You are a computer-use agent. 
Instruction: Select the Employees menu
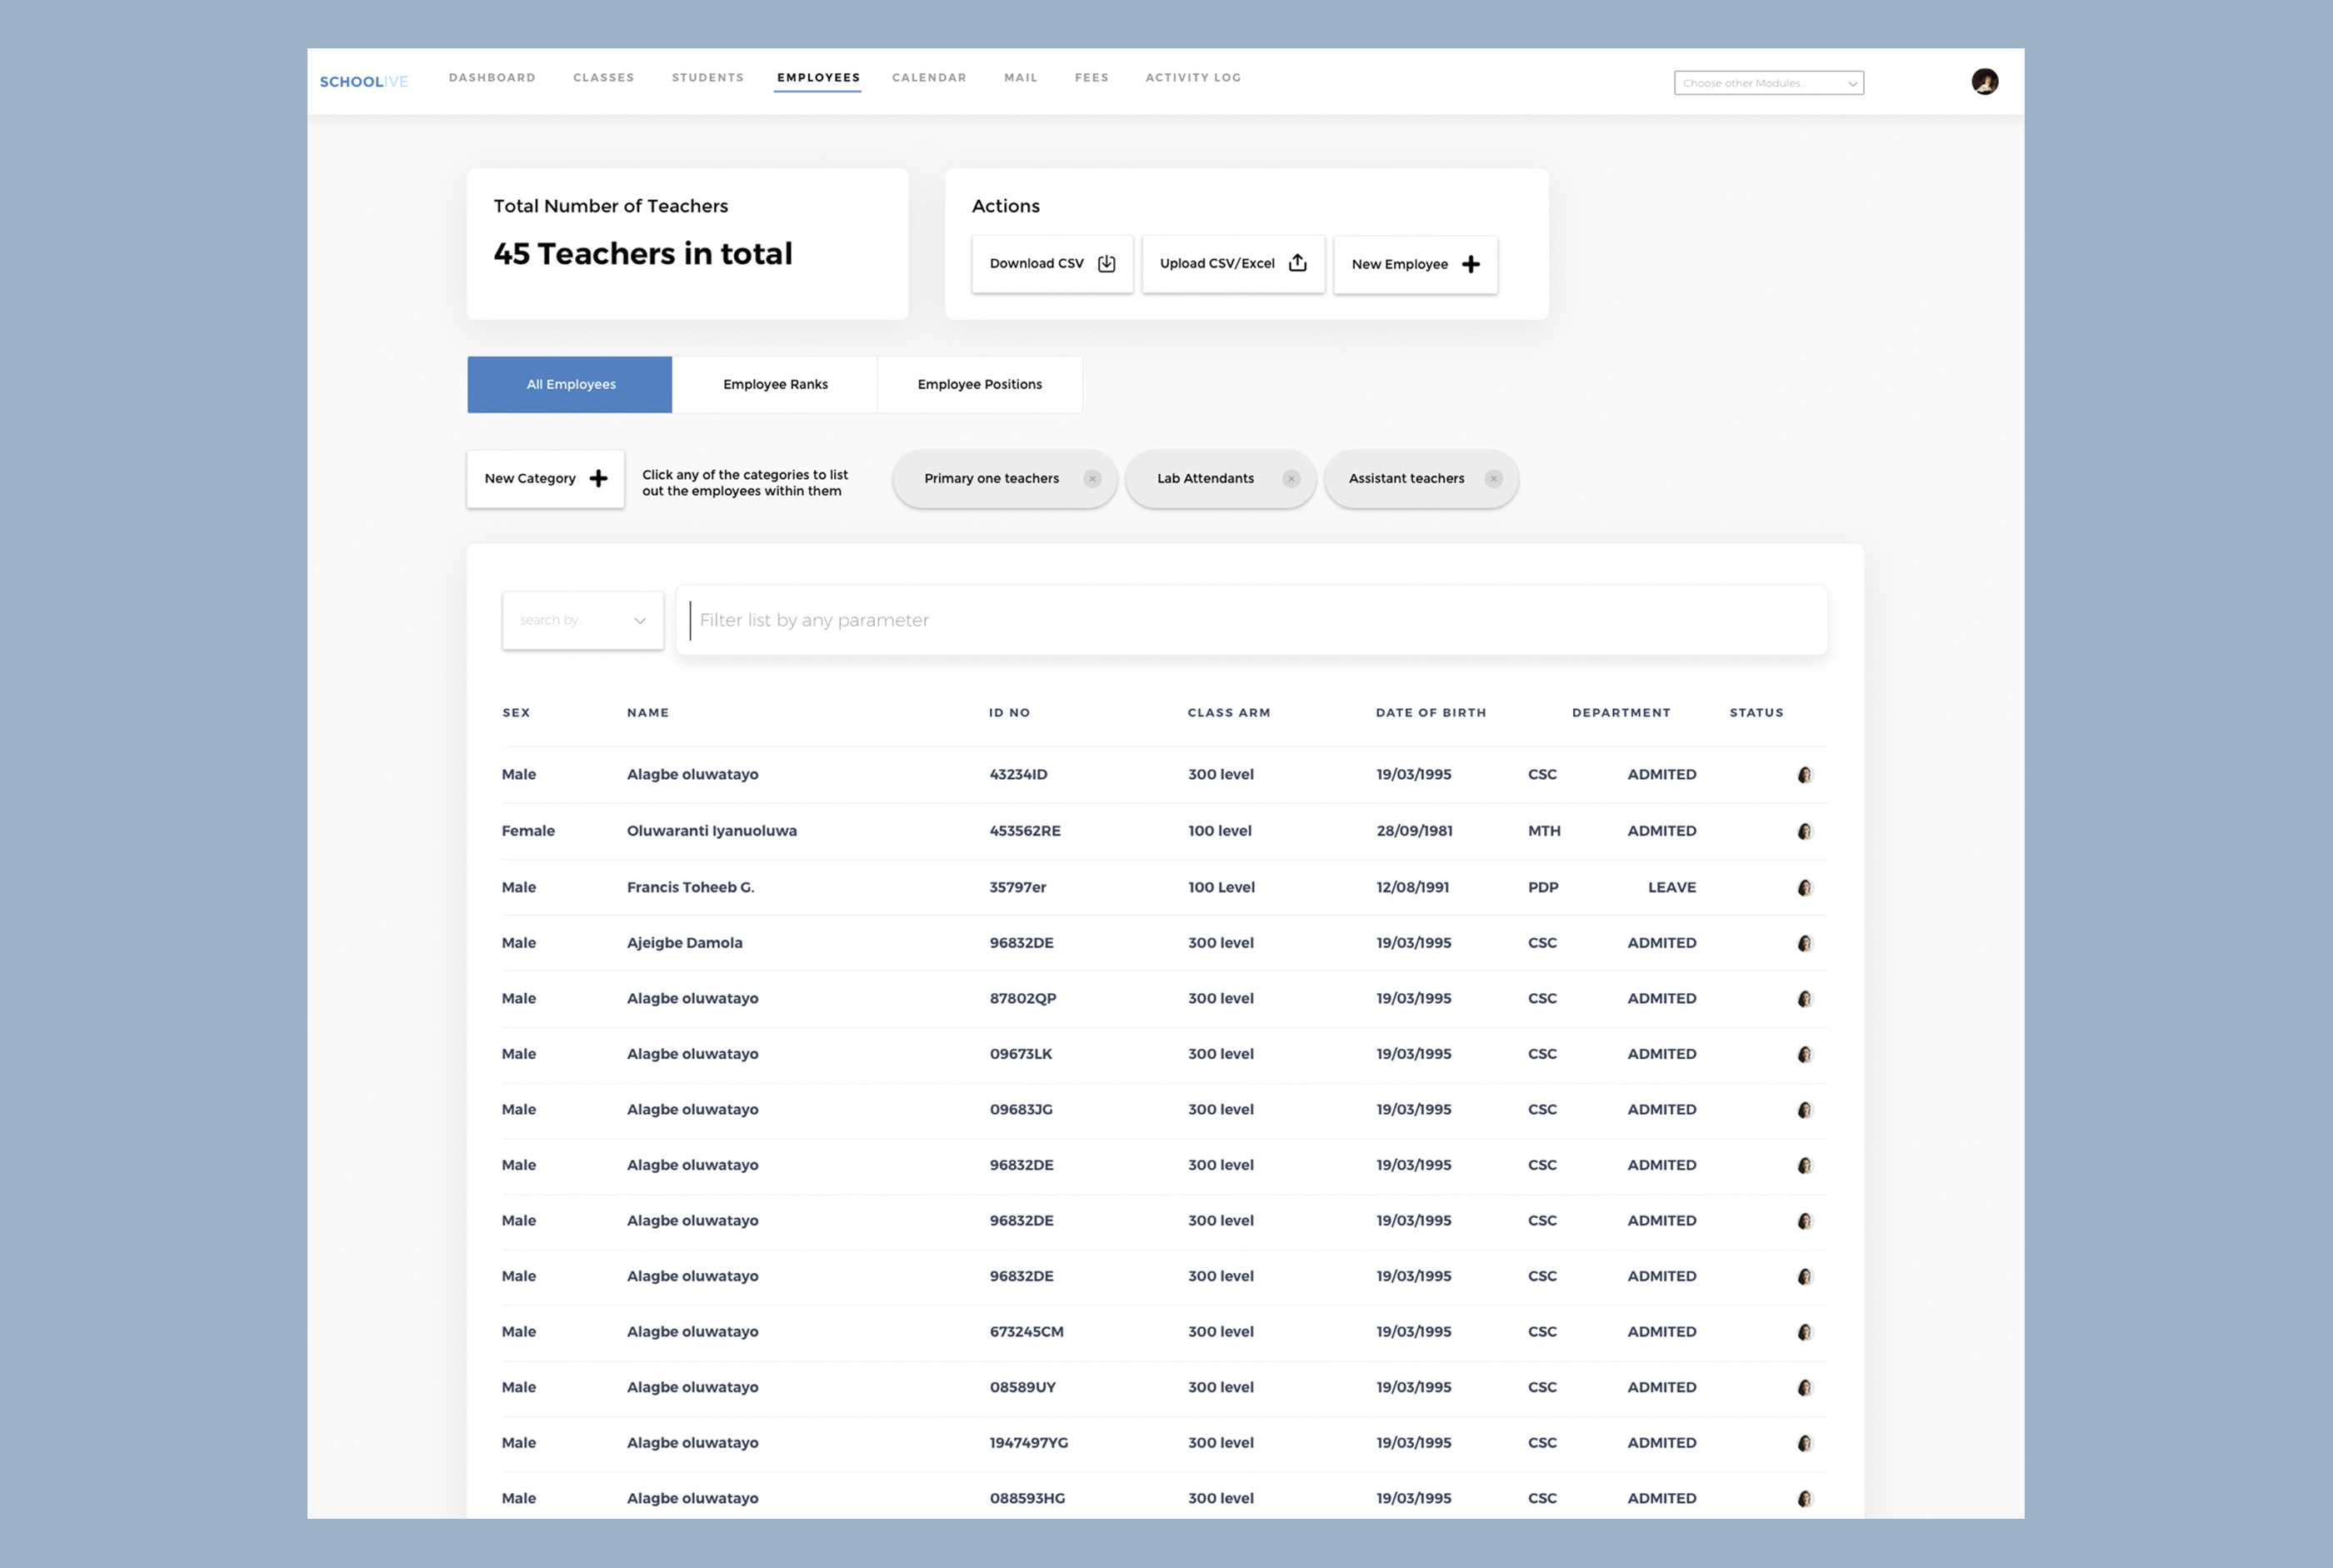click(x=818, y=78)
